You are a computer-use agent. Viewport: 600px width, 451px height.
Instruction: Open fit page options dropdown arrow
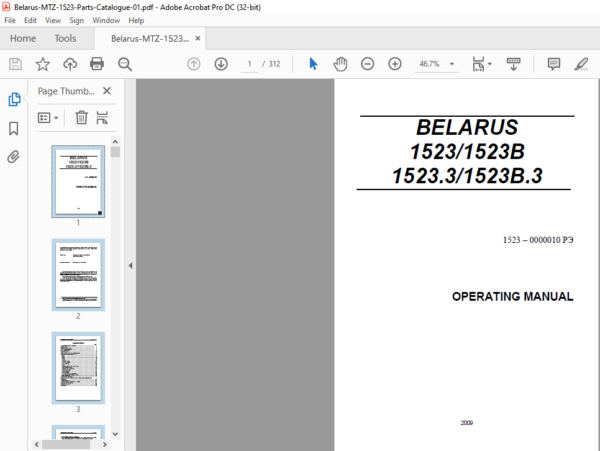click(490, 64)
